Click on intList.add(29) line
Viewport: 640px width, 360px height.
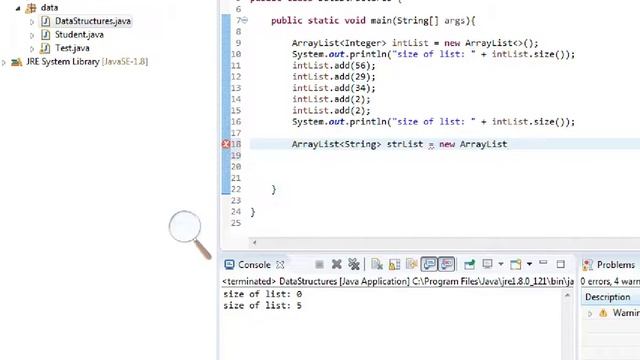tap(333, 77)
